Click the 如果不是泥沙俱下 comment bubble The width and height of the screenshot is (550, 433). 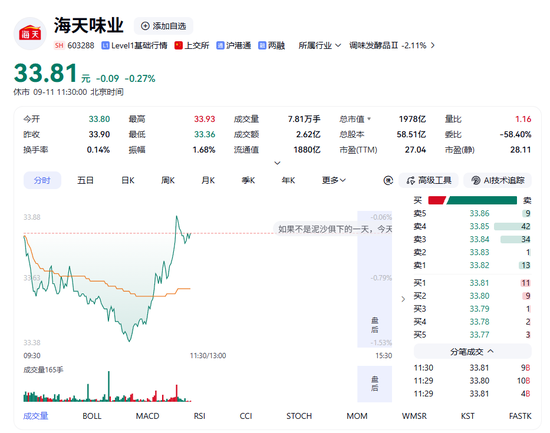[x=333, y=229]
